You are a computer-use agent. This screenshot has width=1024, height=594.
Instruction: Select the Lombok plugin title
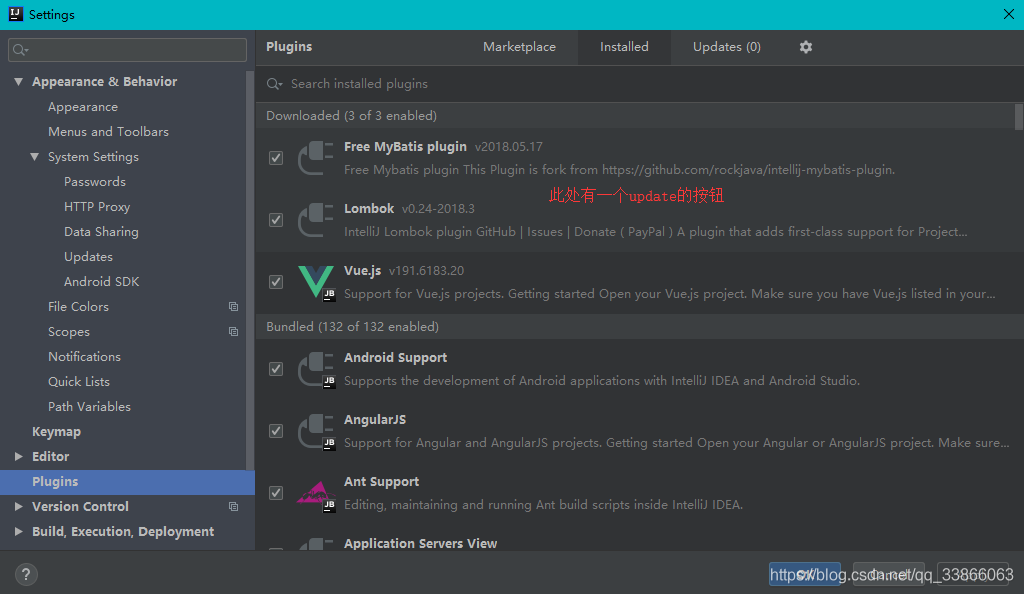coord(369,209)
